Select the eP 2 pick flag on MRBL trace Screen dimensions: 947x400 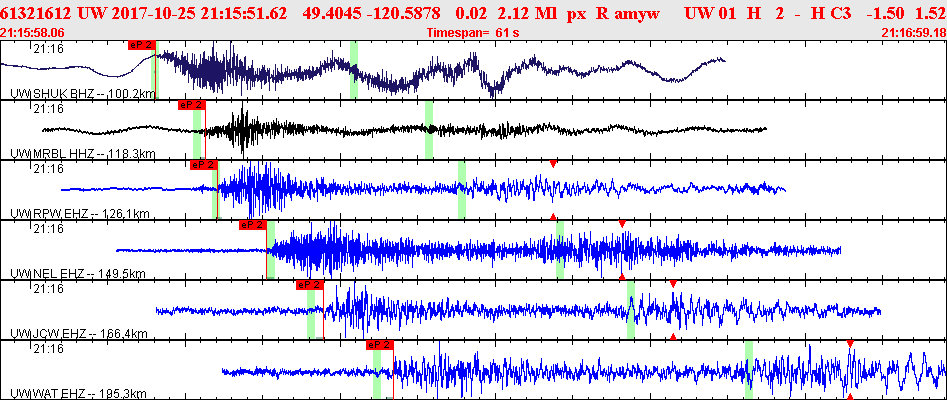coord(192,105)
